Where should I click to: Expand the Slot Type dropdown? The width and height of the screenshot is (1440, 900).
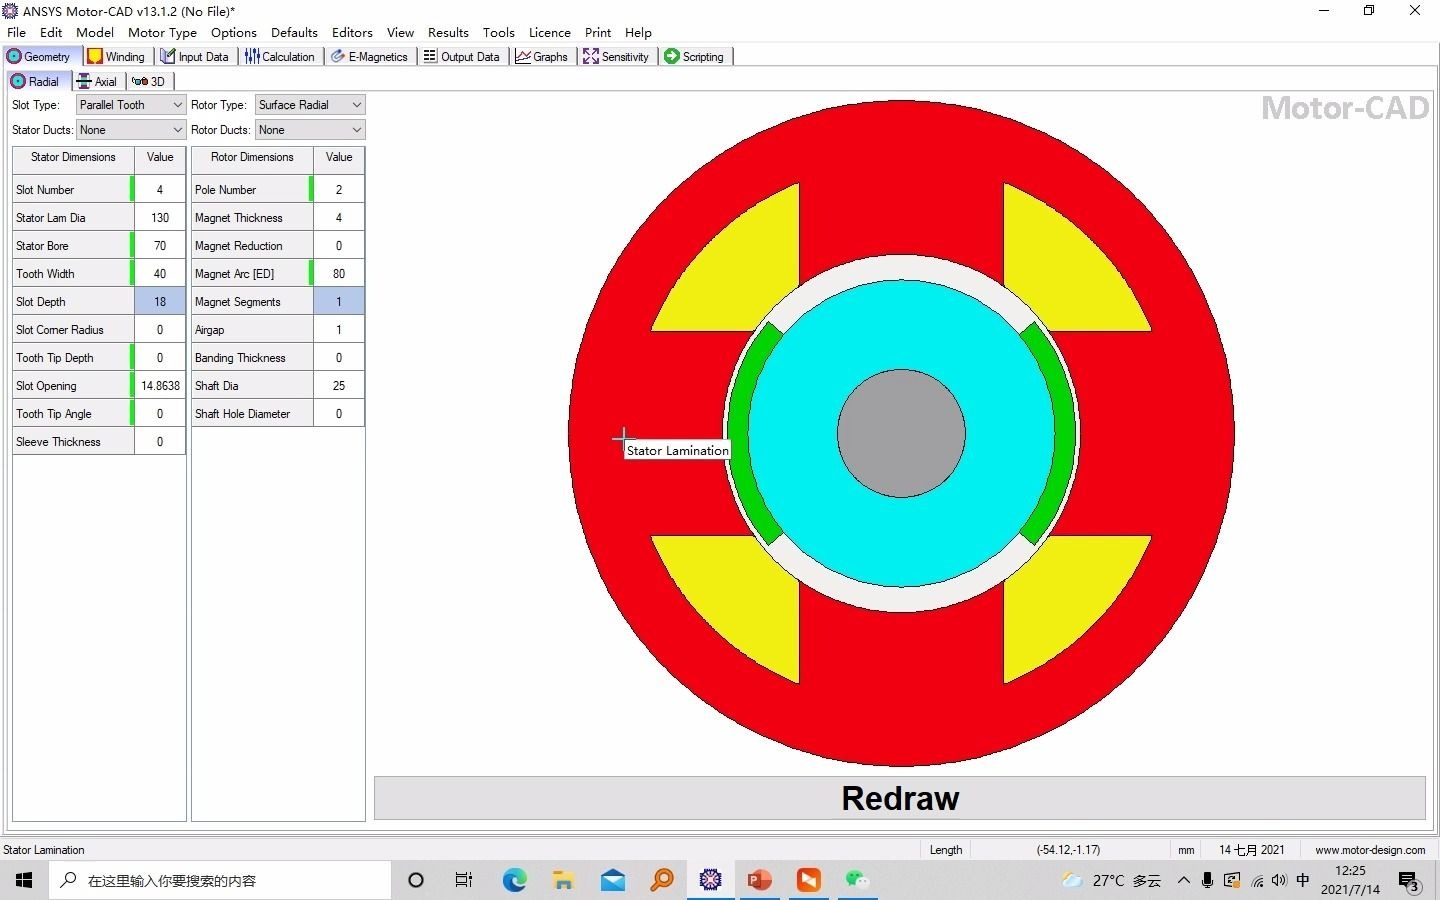pos(131,105)
